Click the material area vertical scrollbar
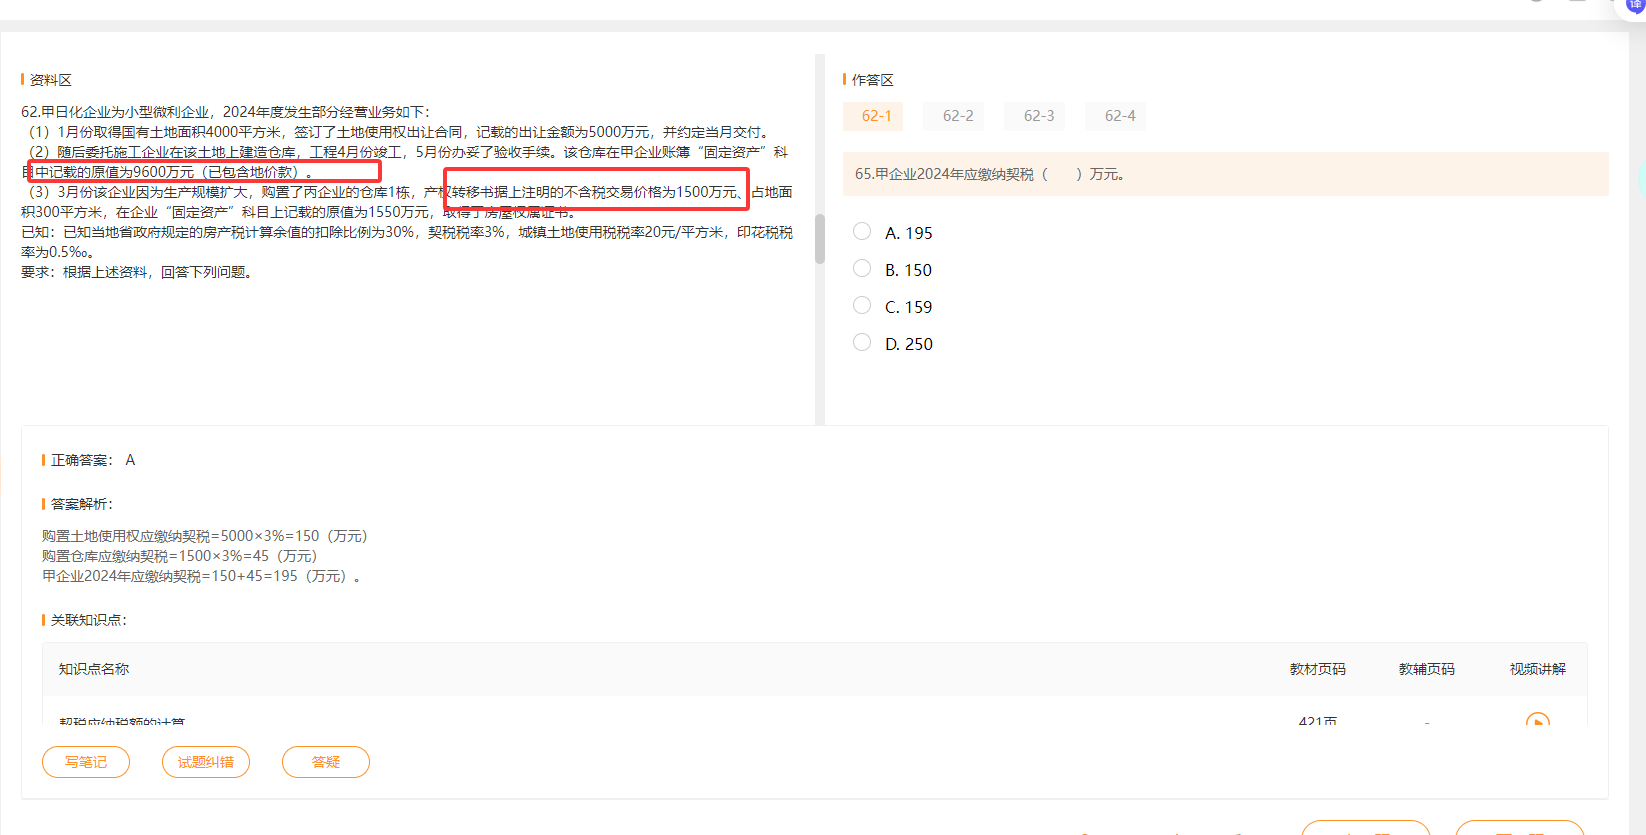 point(820,238)
